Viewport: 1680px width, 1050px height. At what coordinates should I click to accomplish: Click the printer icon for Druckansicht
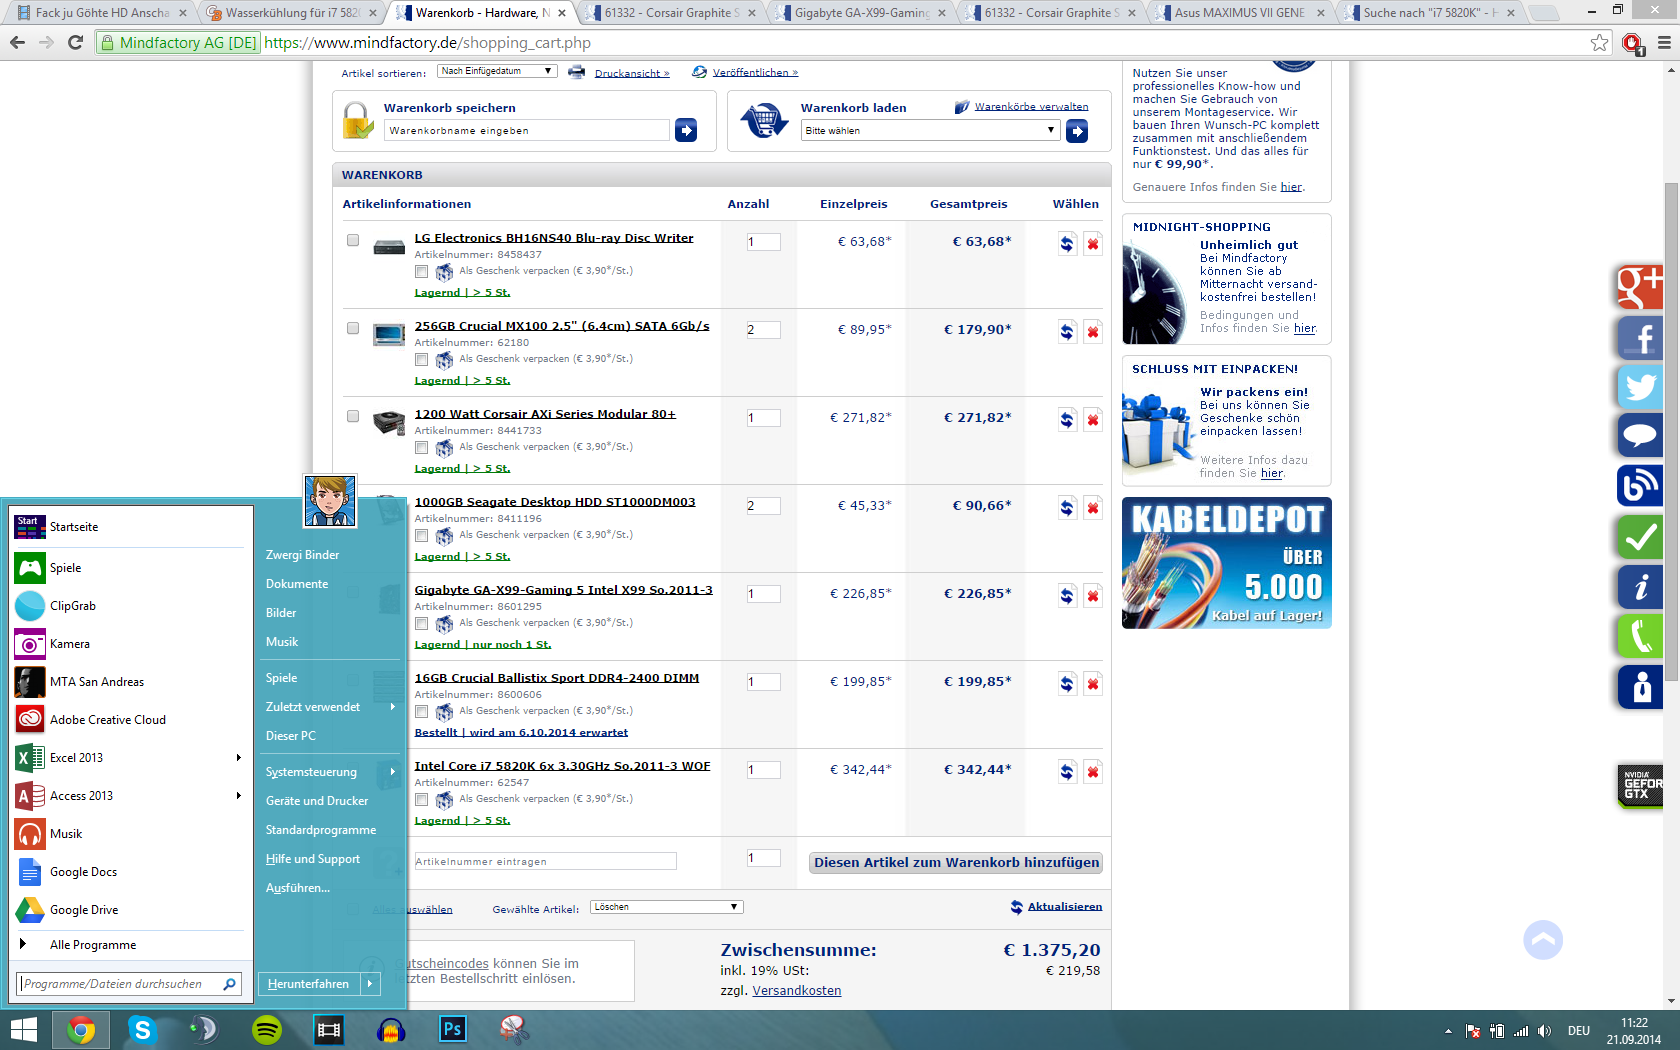[x=576, y=72]
